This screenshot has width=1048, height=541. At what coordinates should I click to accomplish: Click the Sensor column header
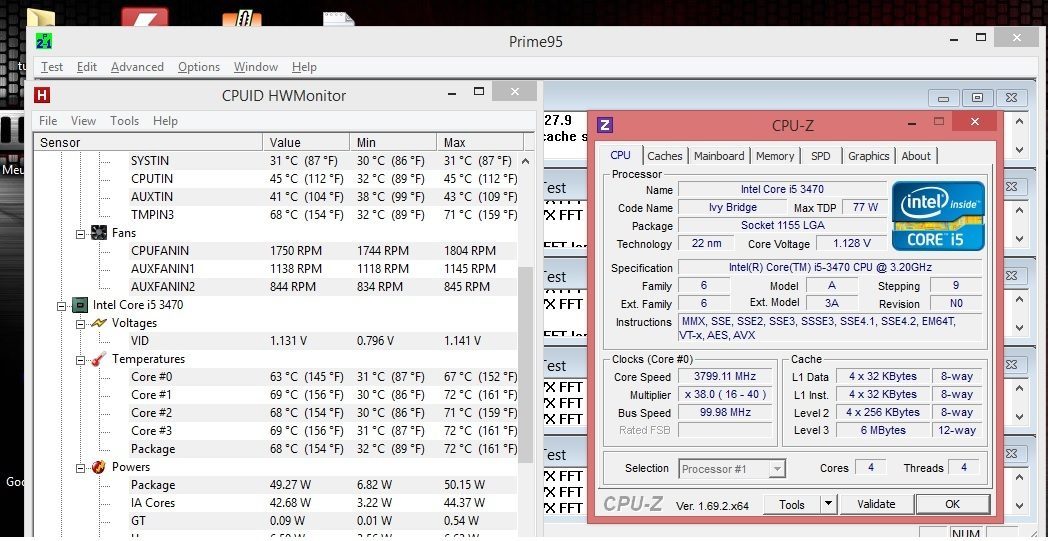tap(148, 142)
